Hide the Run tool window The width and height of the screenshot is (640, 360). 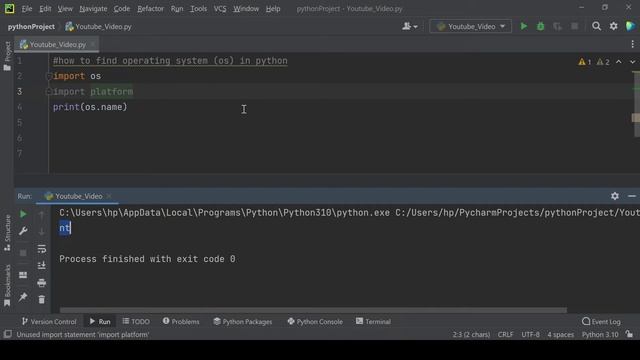(631, 196)
